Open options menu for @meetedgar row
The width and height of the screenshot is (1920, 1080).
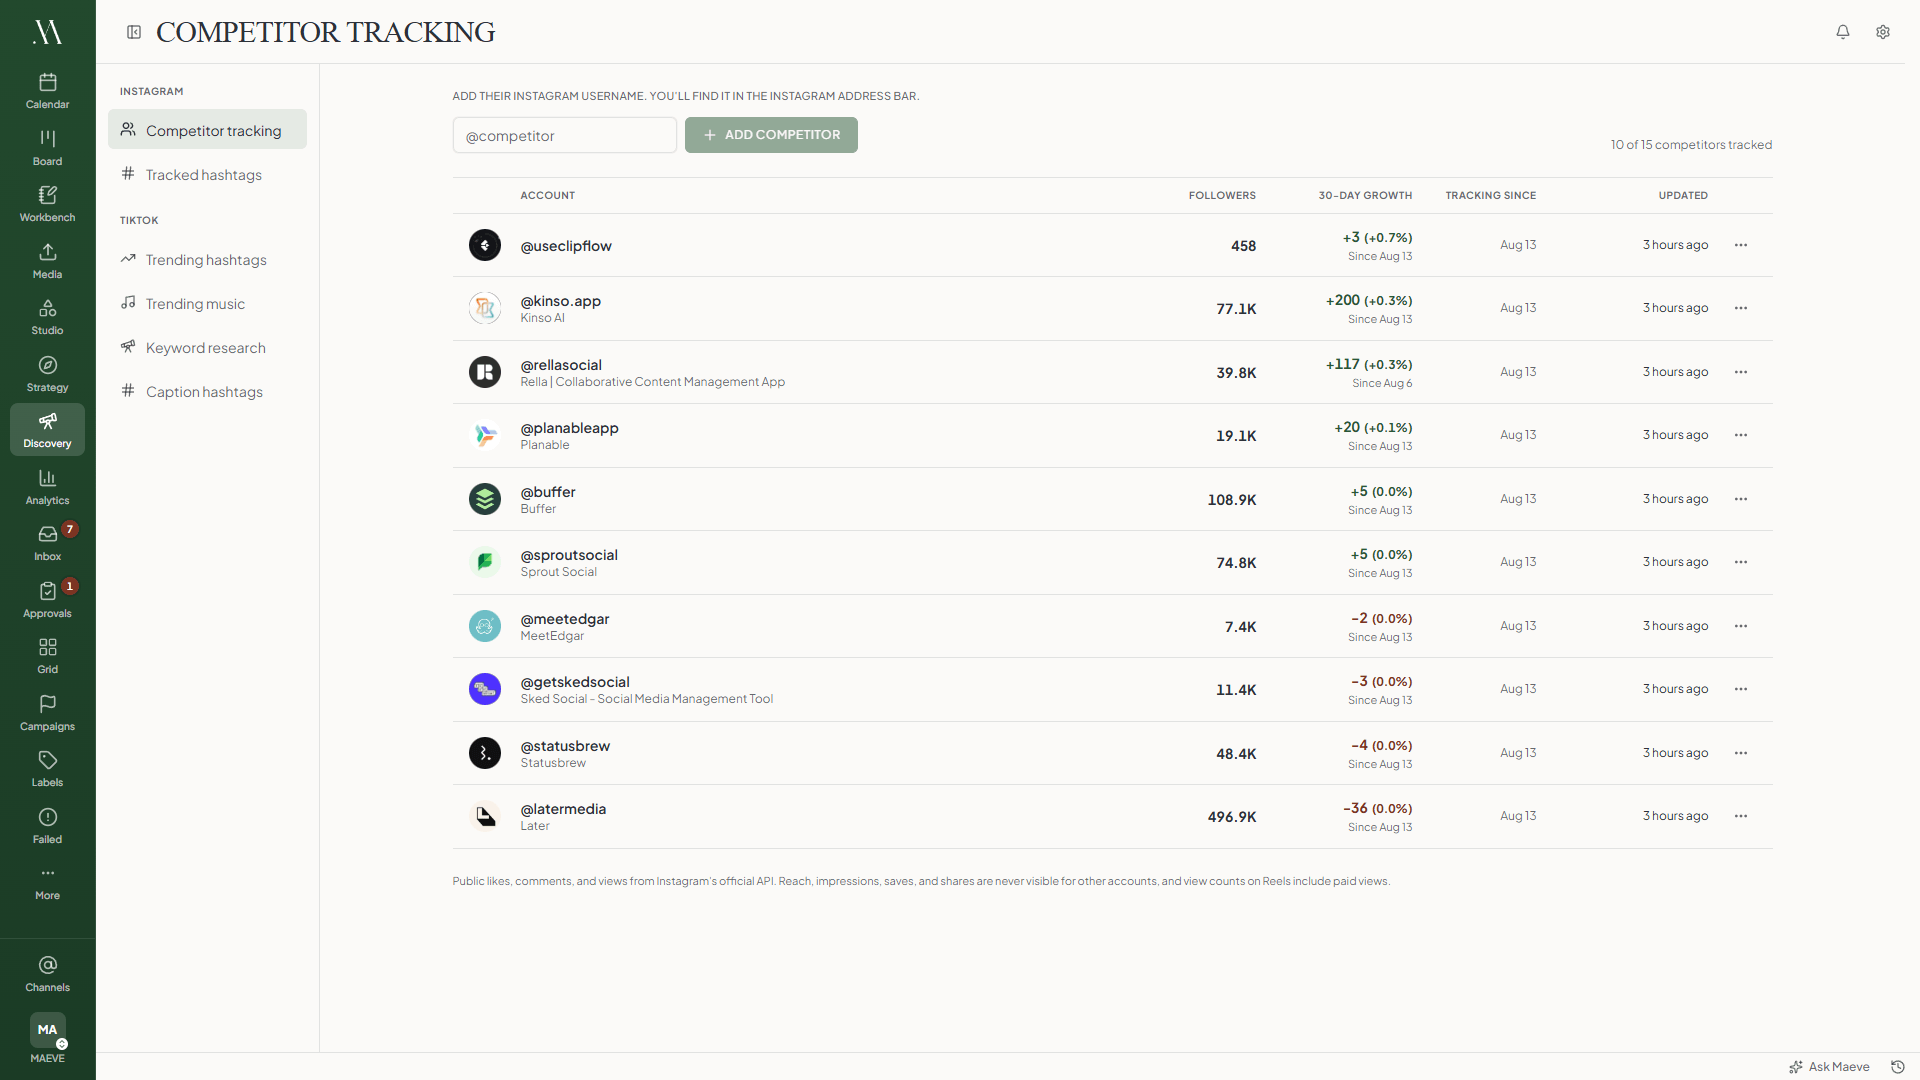point(1741,626)
